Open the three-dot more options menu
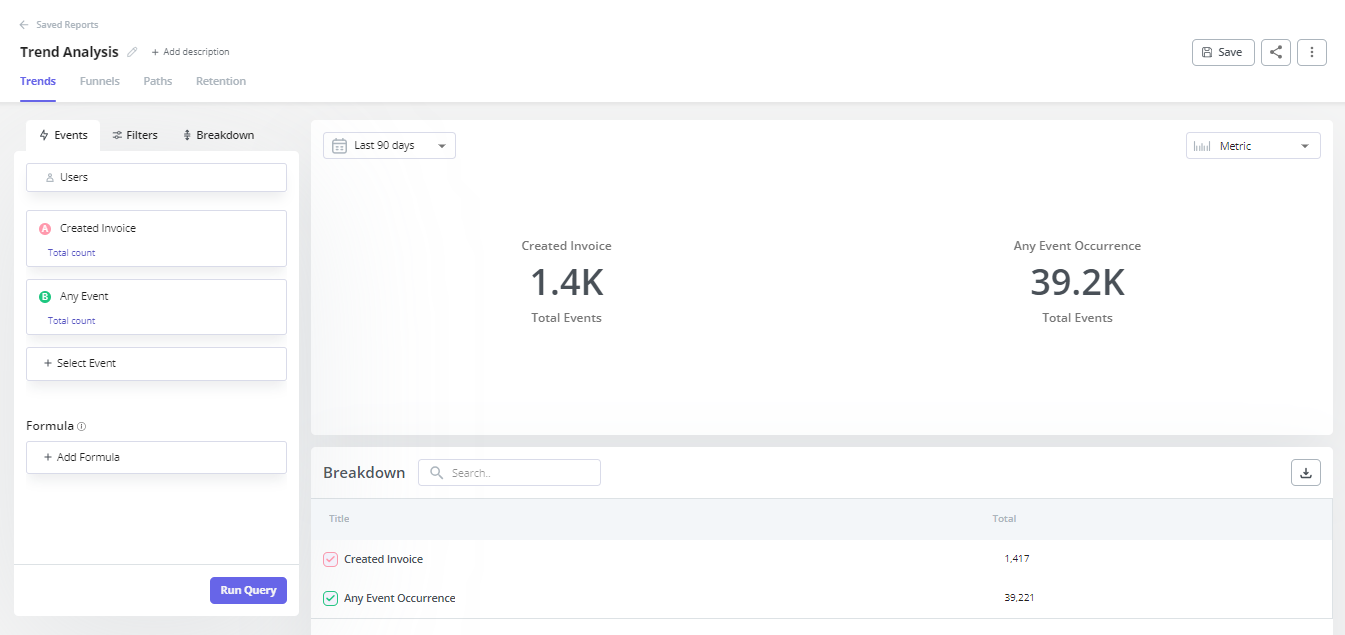This screenshot has height=635, width=1345. pos(1311,52)
